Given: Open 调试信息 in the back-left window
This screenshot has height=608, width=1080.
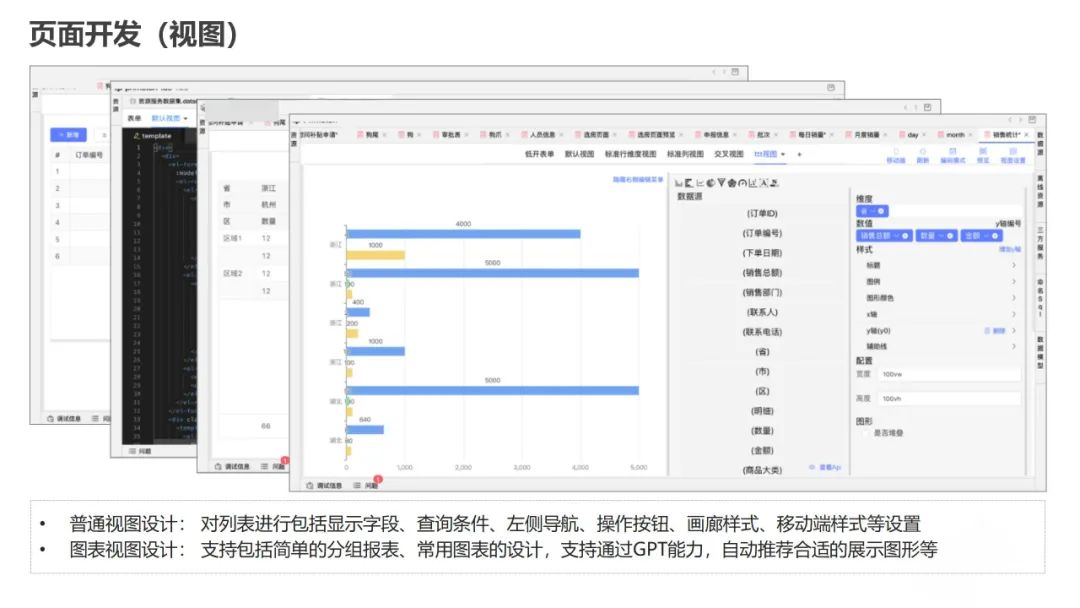Looking at the screenshot, I should coord(64,419).
